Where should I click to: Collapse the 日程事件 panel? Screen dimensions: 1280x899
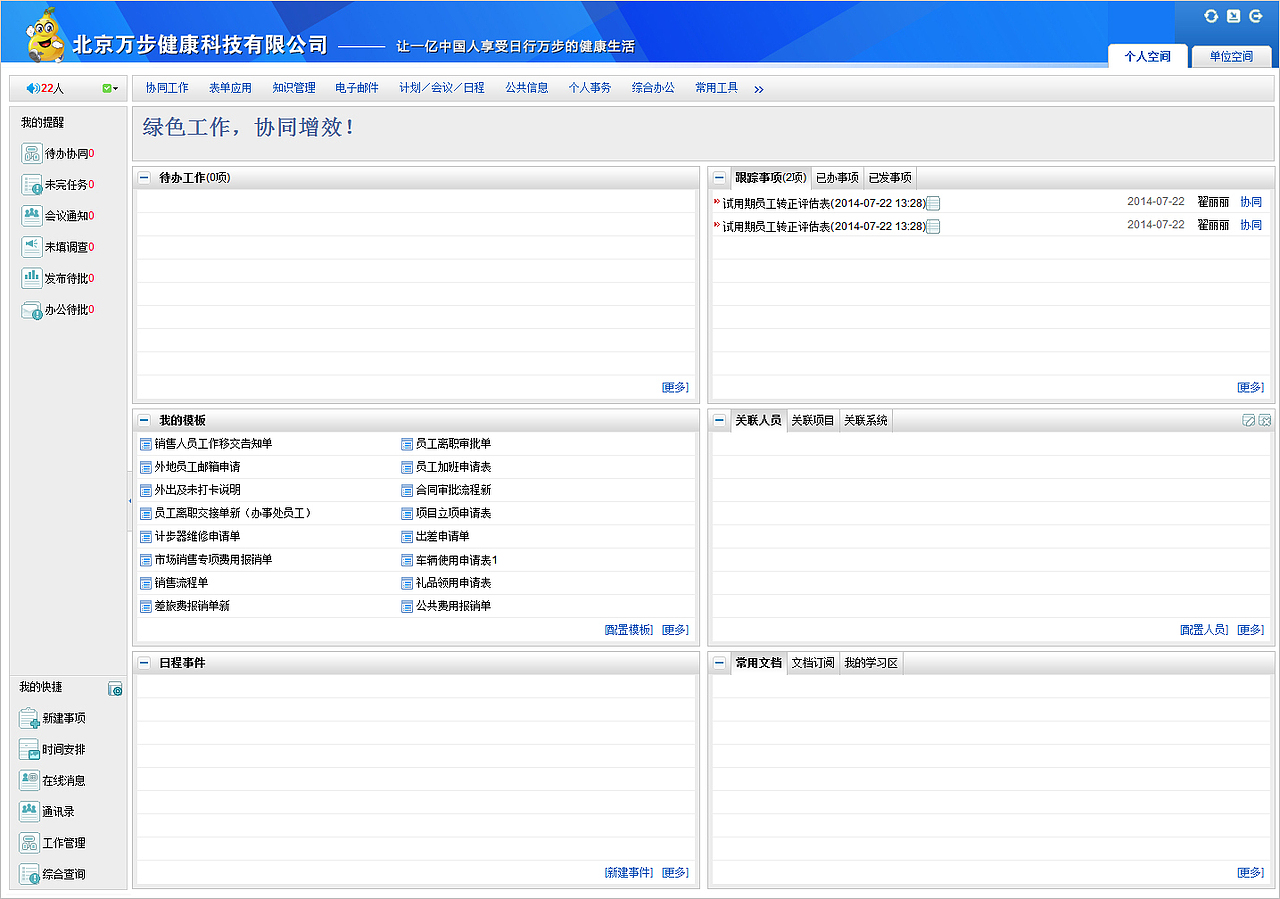(x=144, y=663)
